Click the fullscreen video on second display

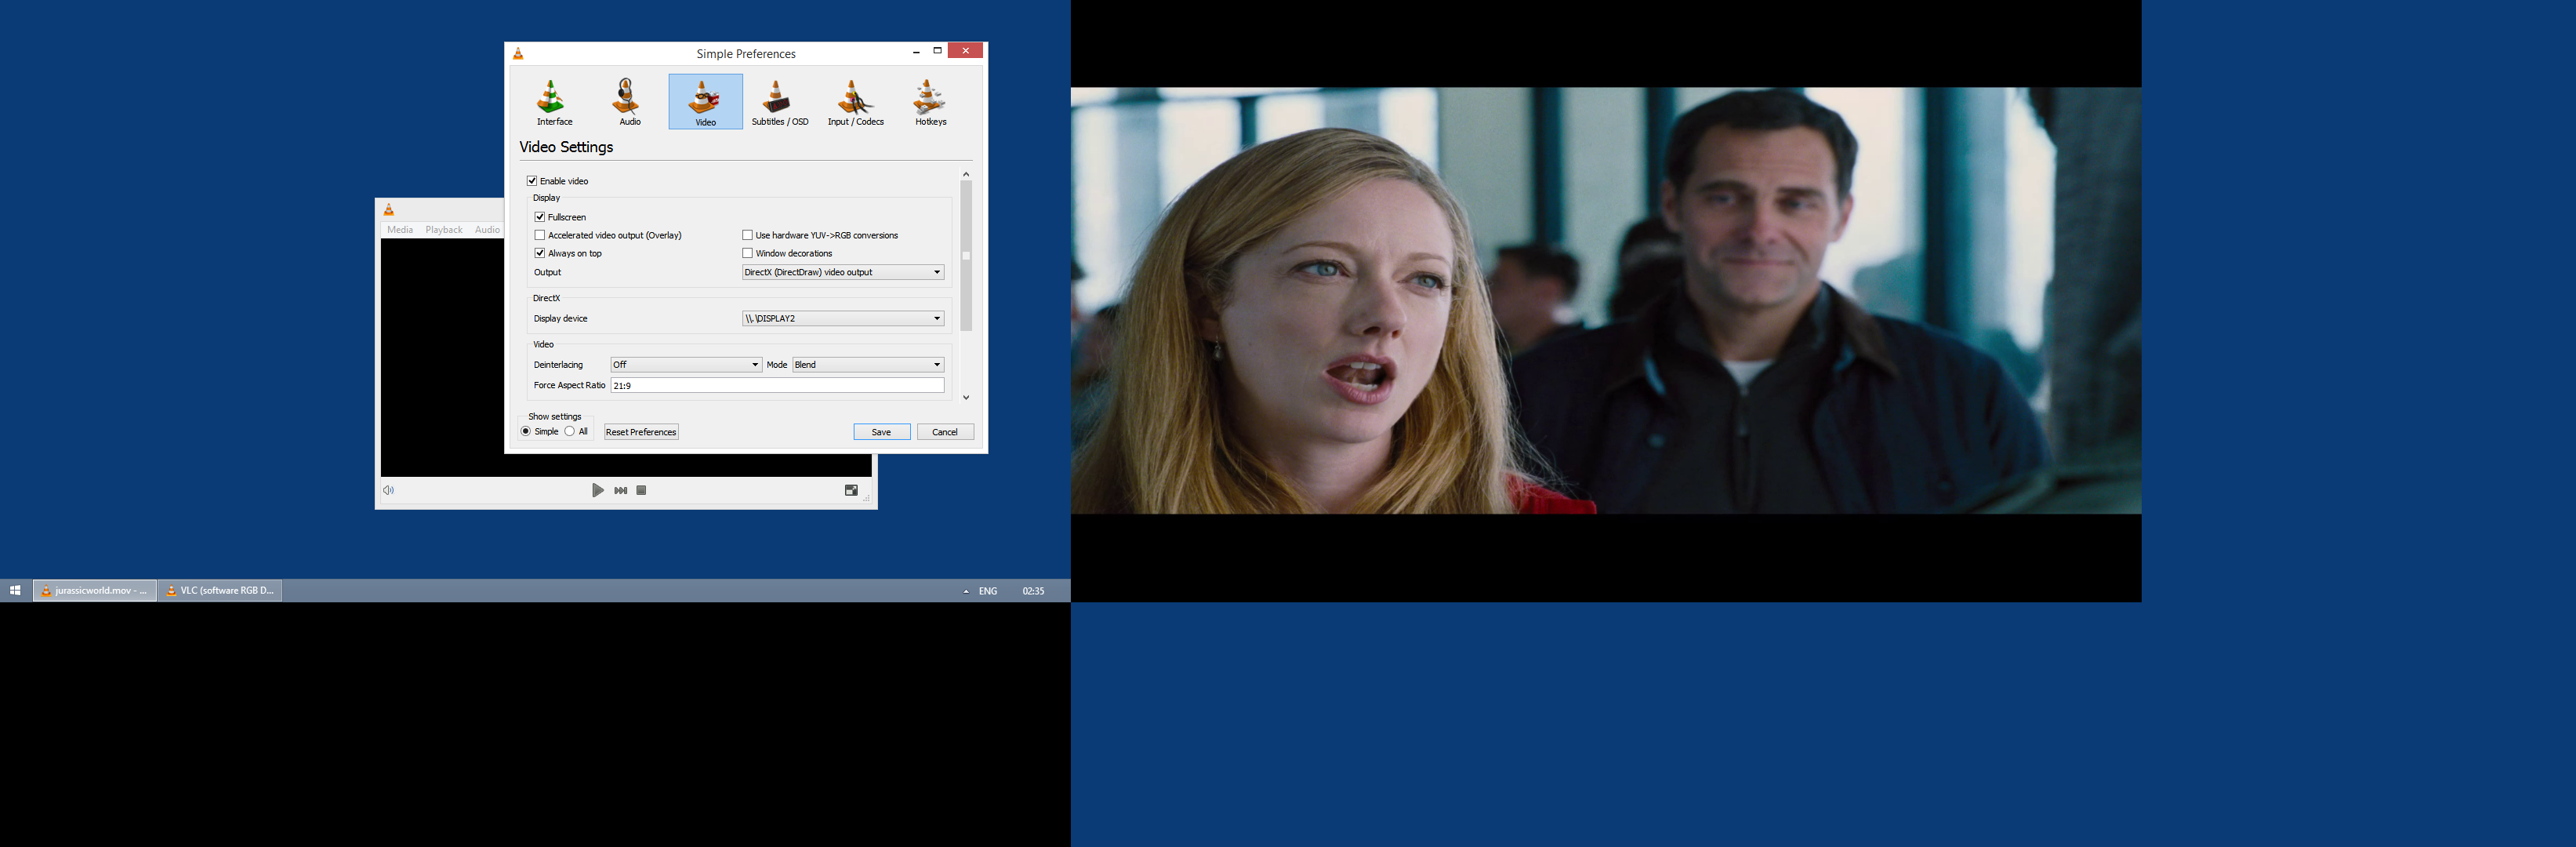tap(1606, 301)
